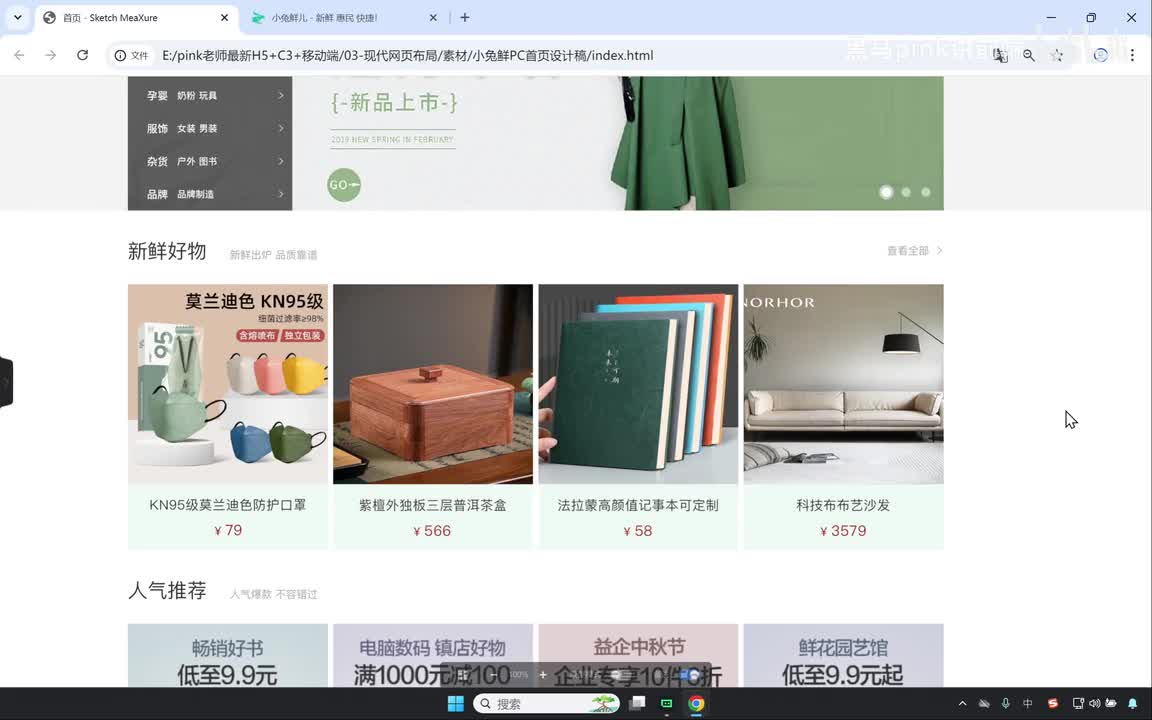
Task: Expand the 品牌 品牌制造 category arrow
Action: (x=281, y=194)
